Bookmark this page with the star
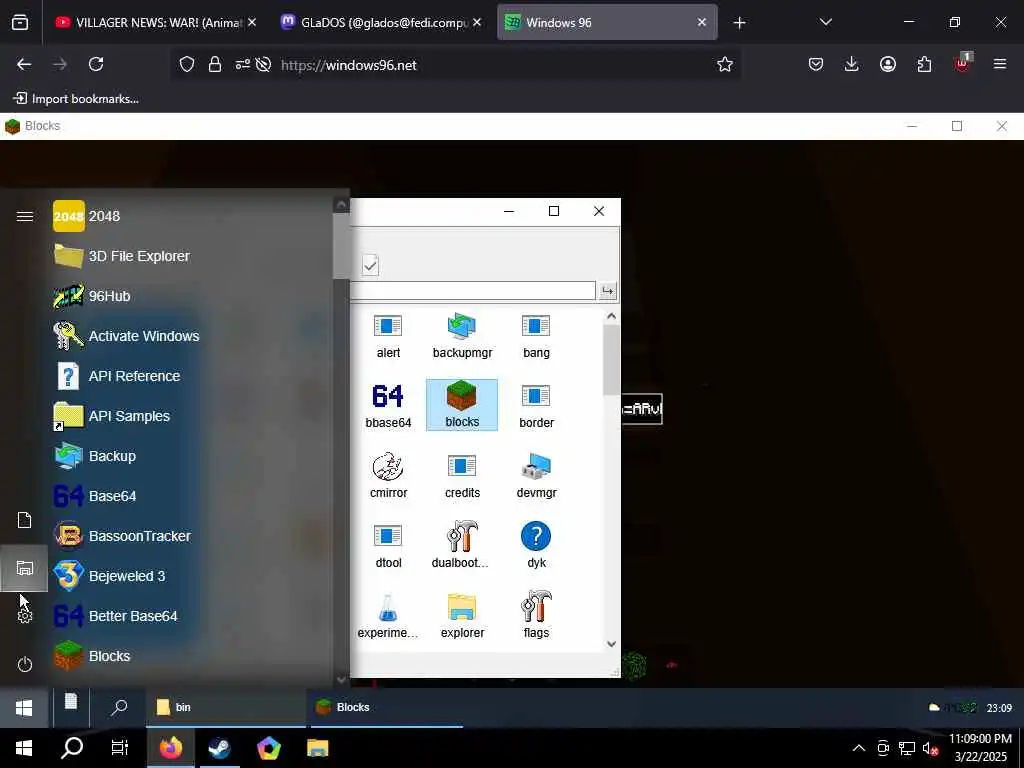The height and width of the screenshot is (768, 1024). tap(724, 64)
